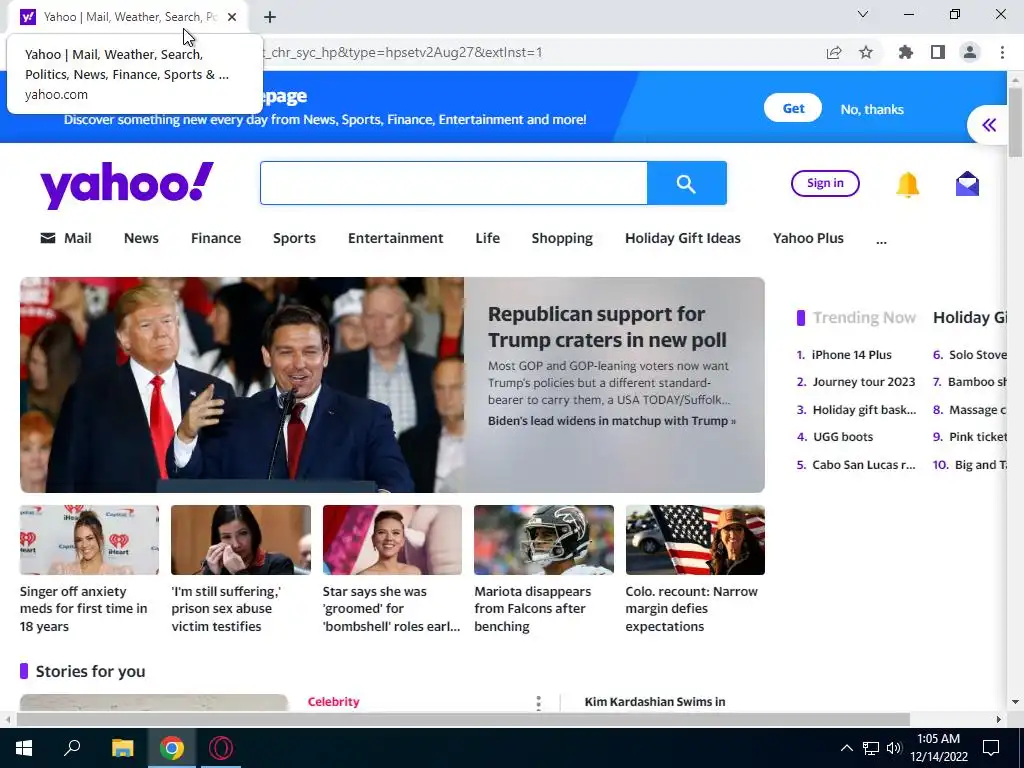Viewport: 1024px width, 768px height.
Task: Open the notifications bell icon
Action: [x=907, y=184]
